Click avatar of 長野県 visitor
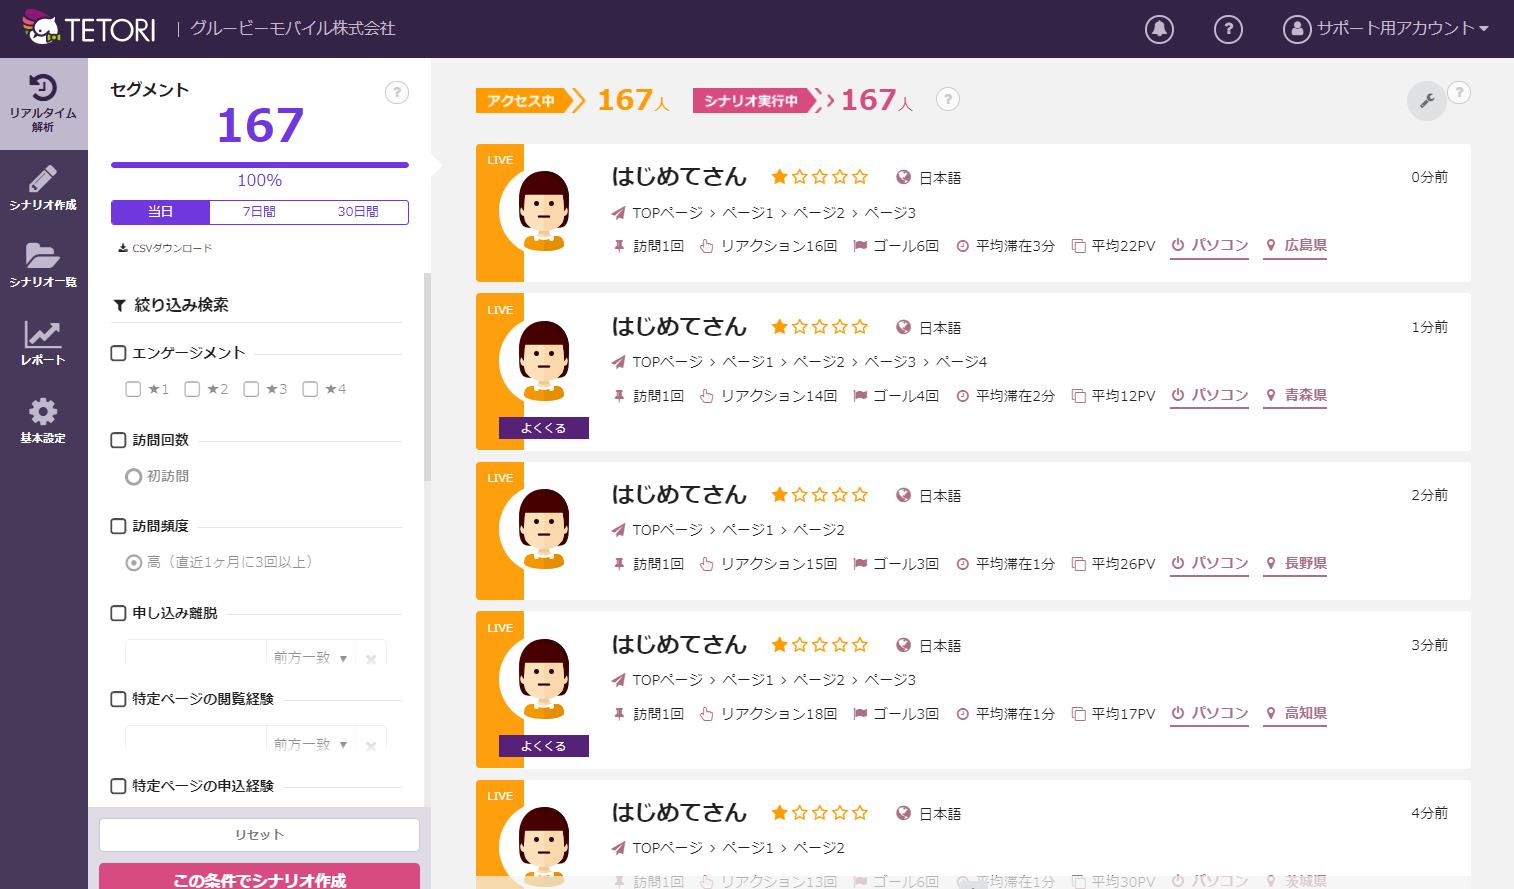 (544, 529)
